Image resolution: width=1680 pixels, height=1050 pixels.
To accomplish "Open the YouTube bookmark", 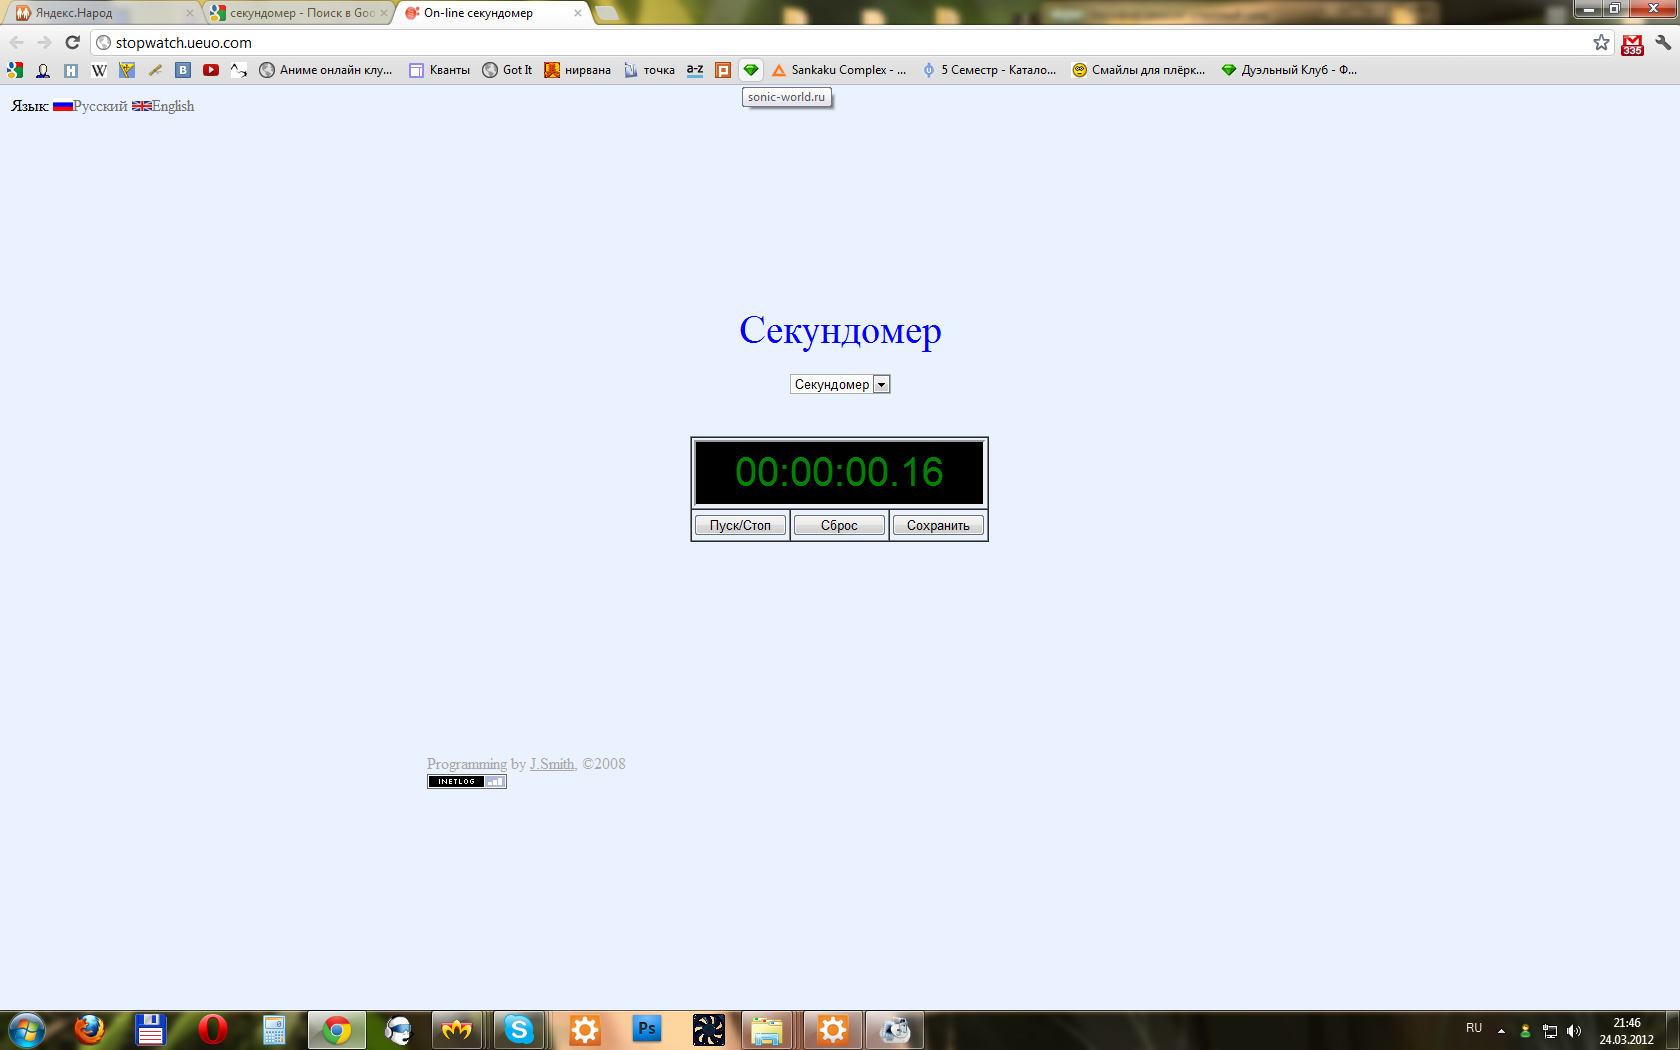I will pos(211,70).
